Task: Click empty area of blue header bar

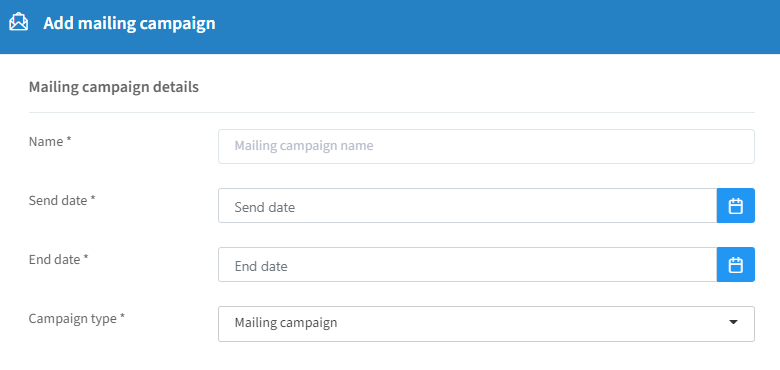Action: pyautogui.click(x=497, y=26)
